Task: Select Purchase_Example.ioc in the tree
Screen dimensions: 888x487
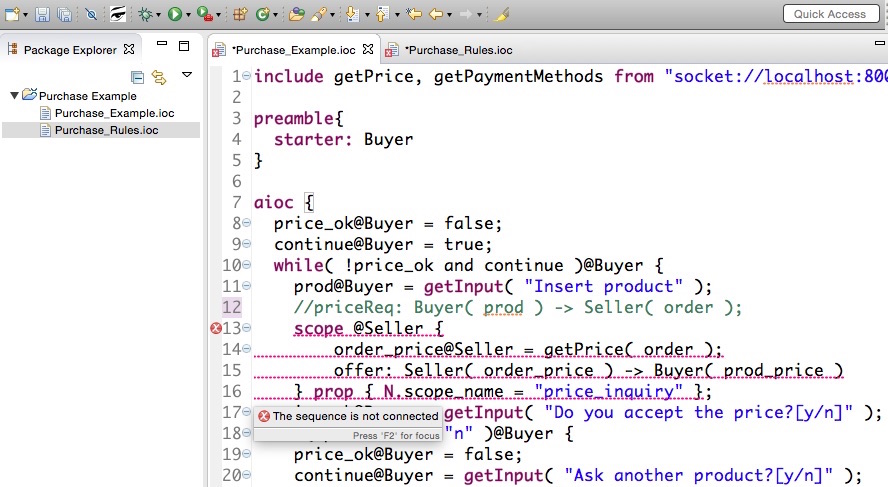Action: point(107,113)
